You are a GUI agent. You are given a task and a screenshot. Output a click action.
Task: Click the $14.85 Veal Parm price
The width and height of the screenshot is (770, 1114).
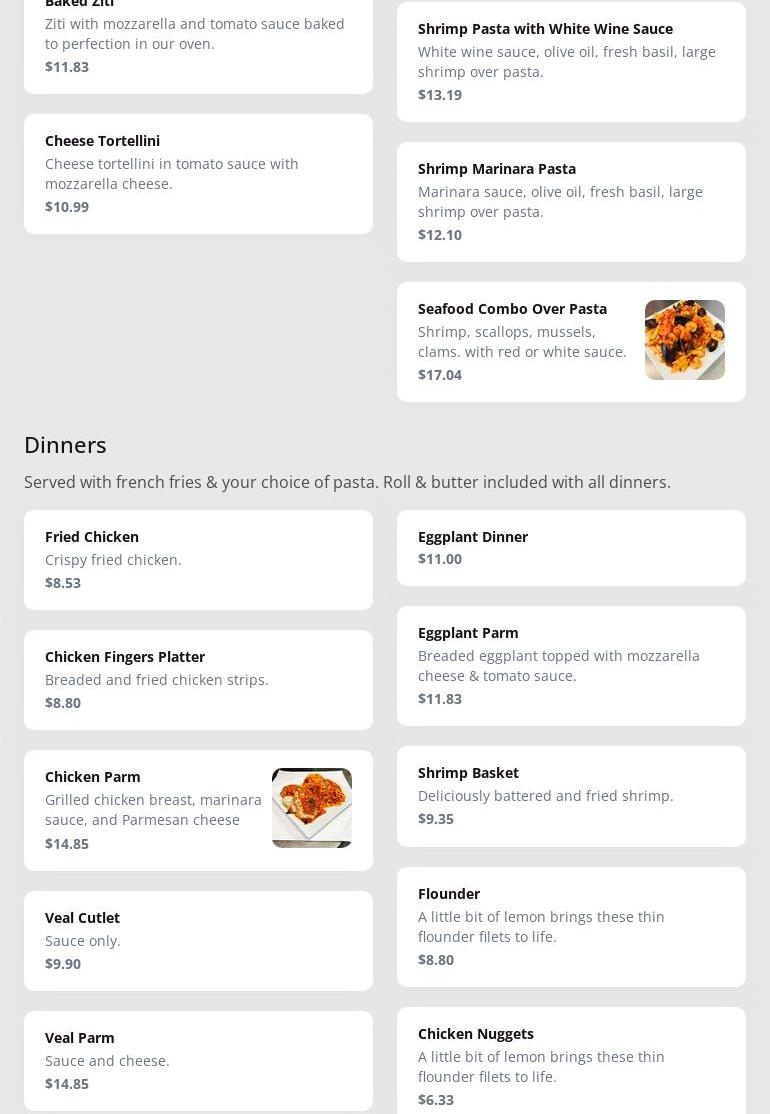point(67,1084)
